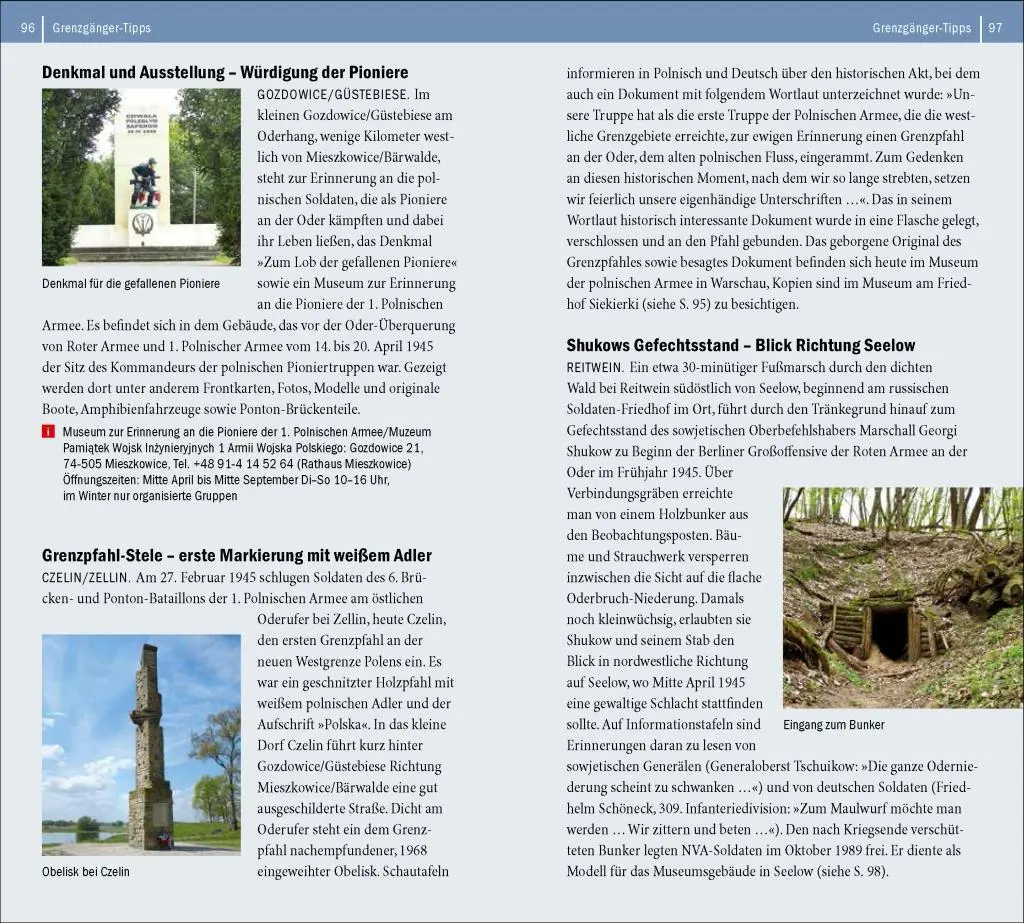Click heading Grenzpfahl-Stele – erste Markierung

click(x=237, y=556)
